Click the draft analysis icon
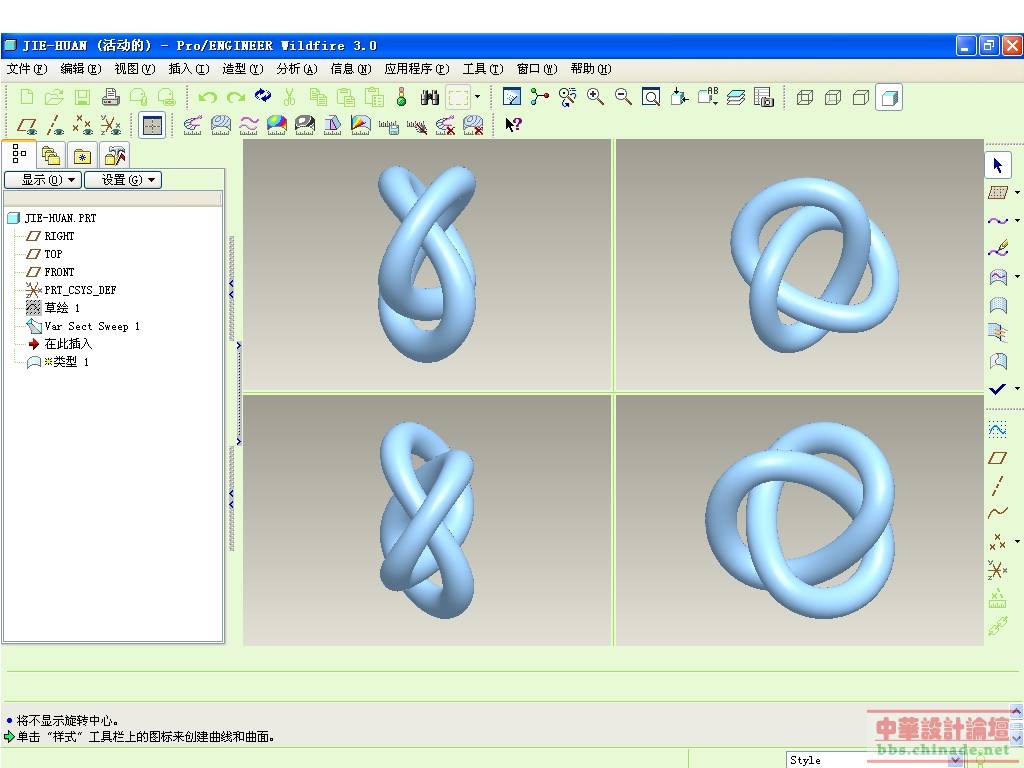This screenshot has height=768, width=1024. pos(332,125)
